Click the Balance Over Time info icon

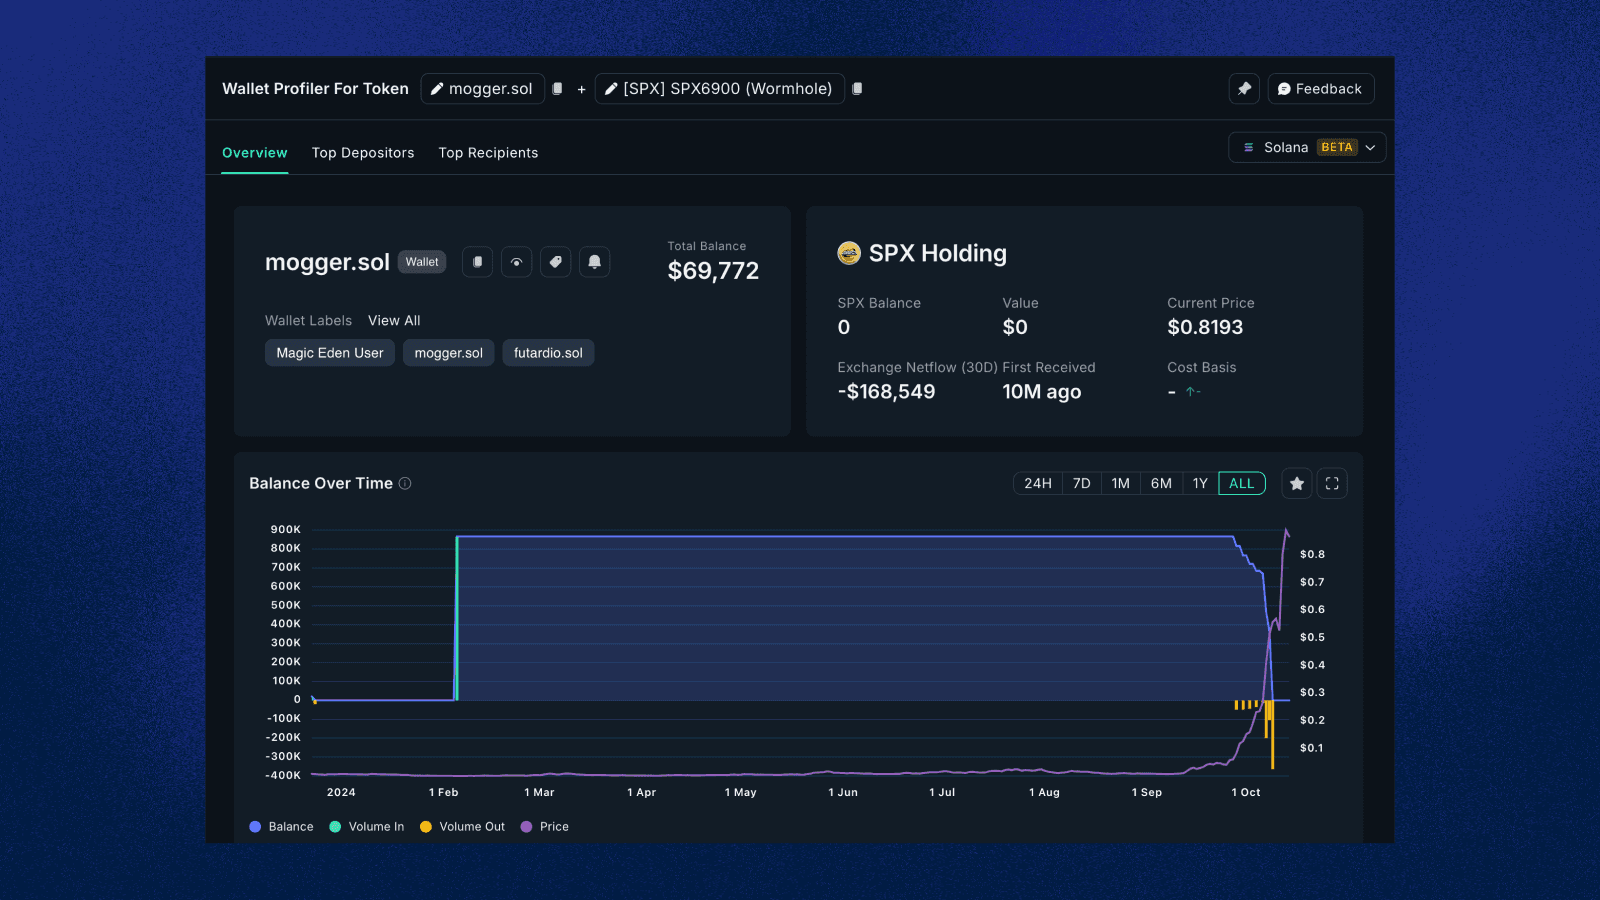[405, 483]
